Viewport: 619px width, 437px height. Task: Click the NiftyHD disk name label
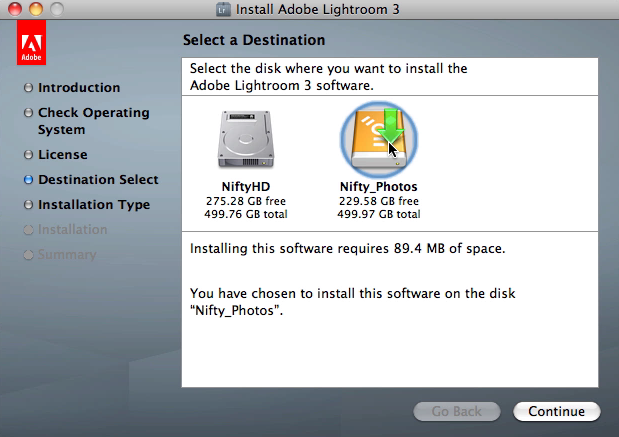(246, 186)
